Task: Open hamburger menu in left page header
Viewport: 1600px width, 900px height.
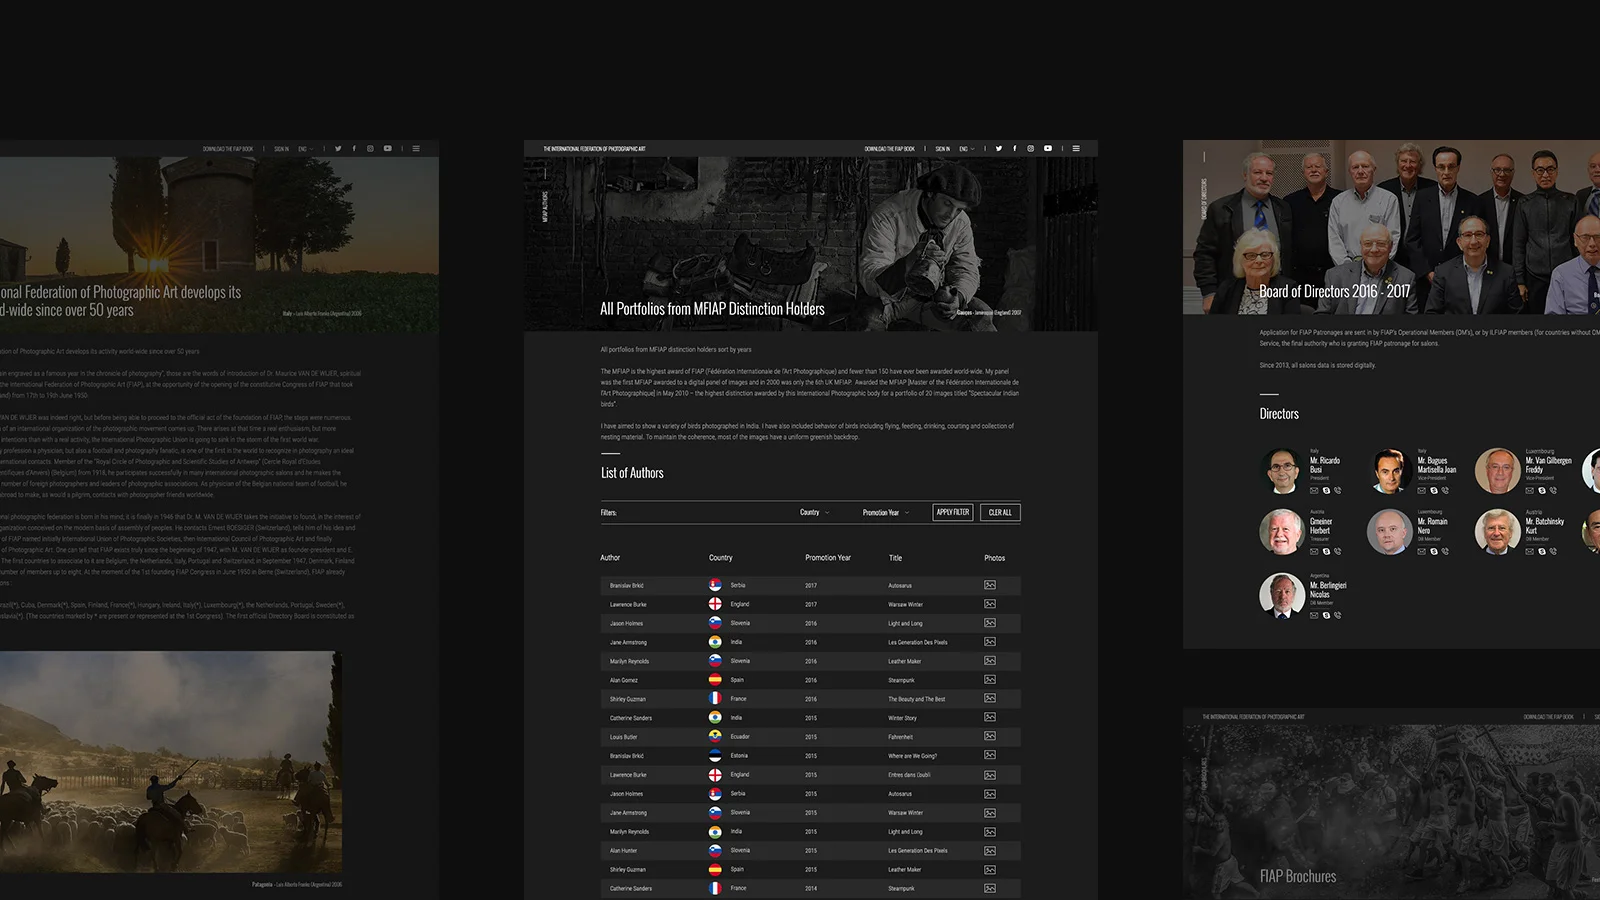Action: point(416,149)
